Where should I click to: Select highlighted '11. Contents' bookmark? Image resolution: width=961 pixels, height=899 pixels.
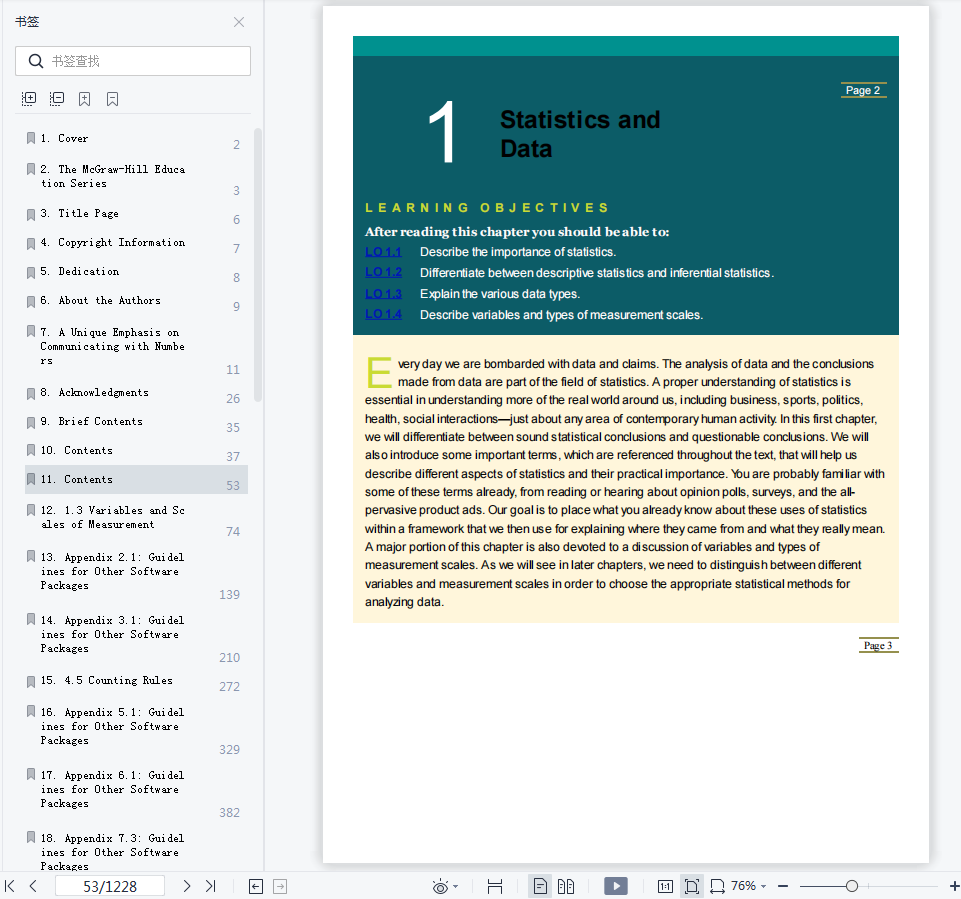point(136,479)
